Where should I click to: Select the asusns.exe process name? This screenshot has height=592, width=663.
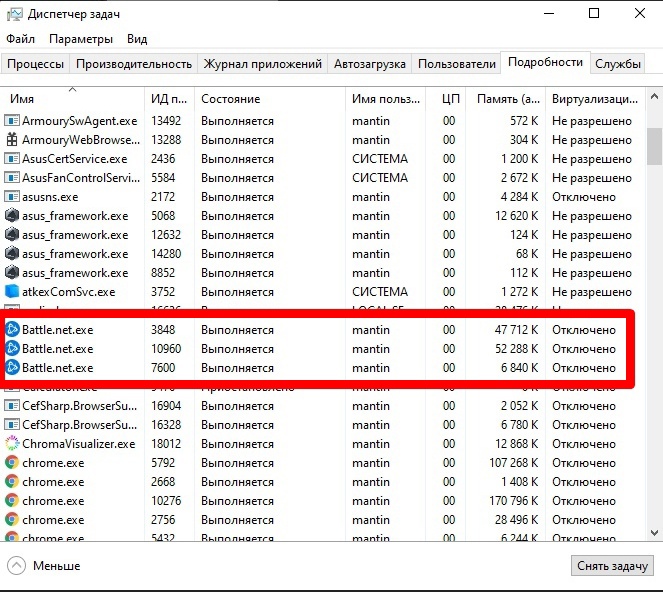tap(50, 197)
